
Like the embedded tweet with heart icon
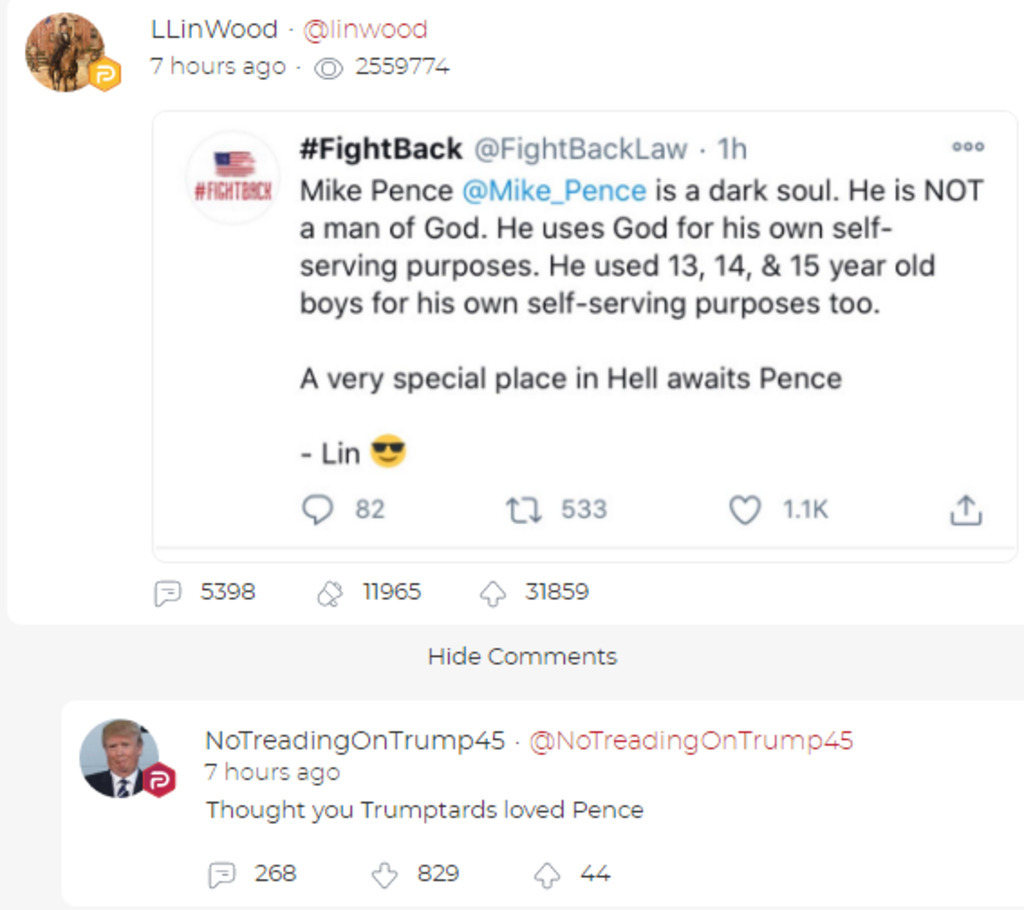pyautogui.click(x=744, y=510)
